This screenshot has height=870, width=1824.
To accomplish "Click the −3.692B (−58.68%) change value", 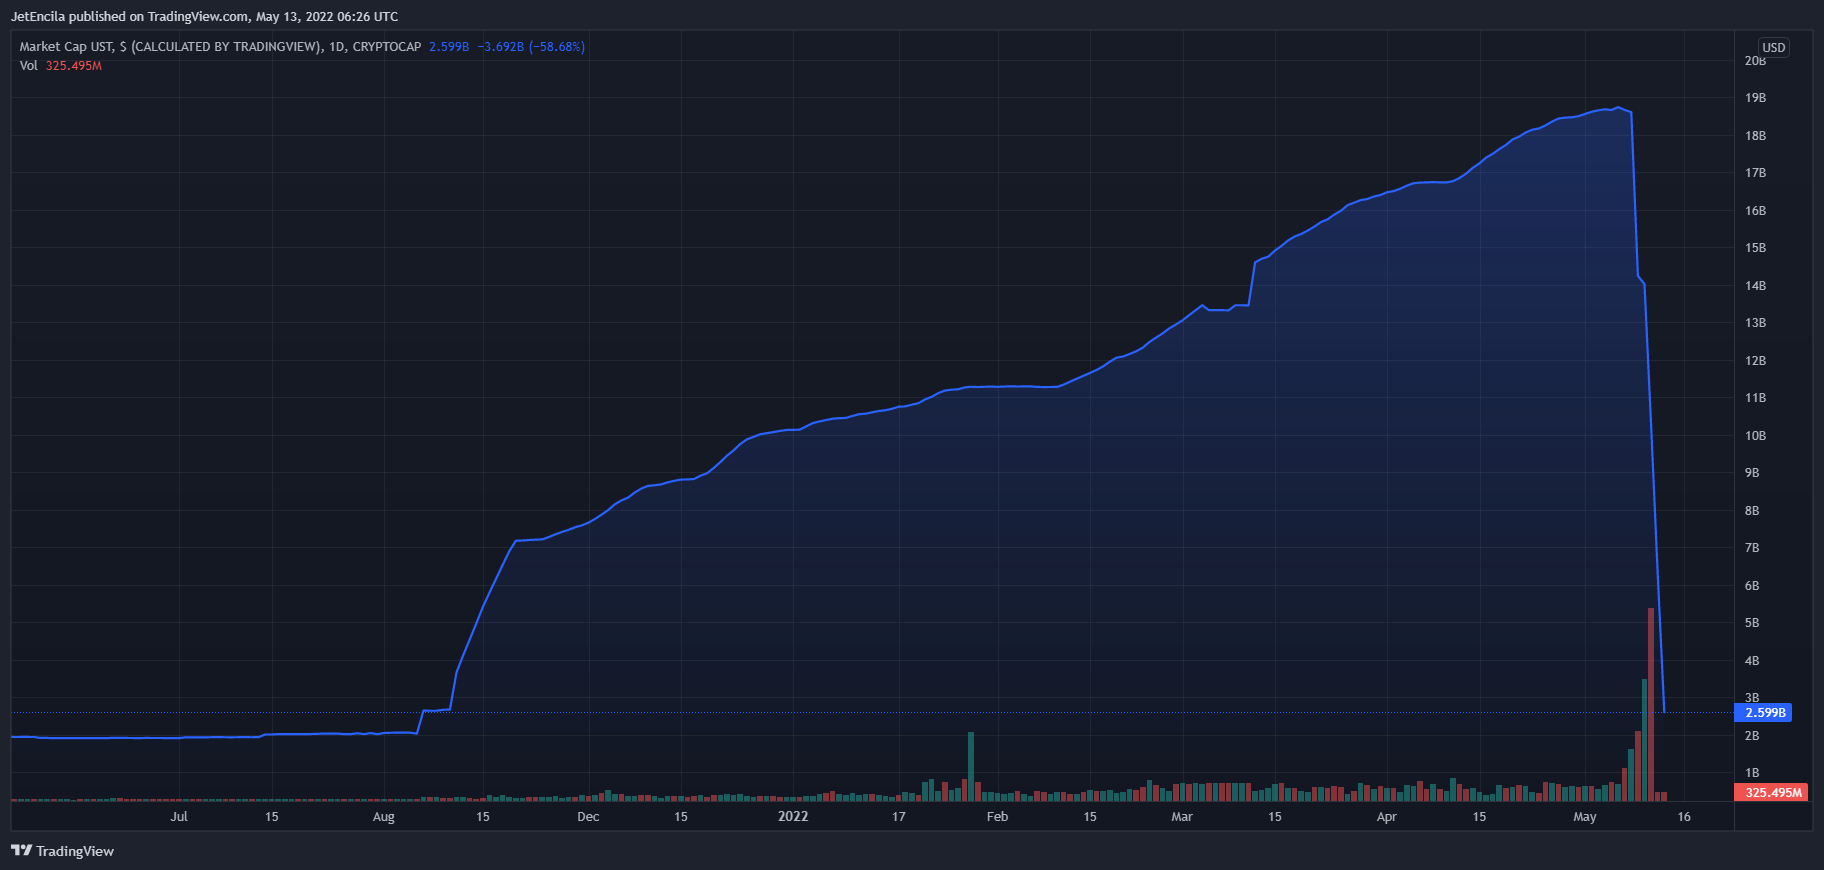I will tap(531, 47).
